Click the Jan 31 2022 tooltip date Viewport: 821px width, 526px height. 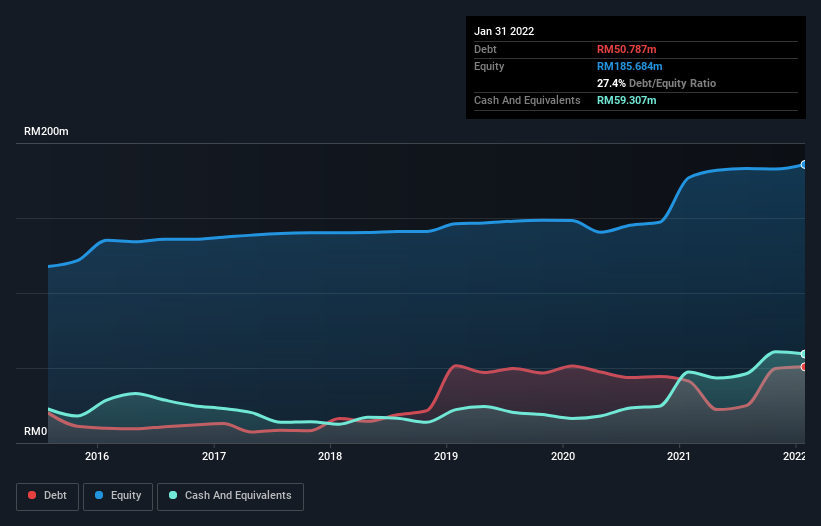pyautogui.click(x=504, y=31)
